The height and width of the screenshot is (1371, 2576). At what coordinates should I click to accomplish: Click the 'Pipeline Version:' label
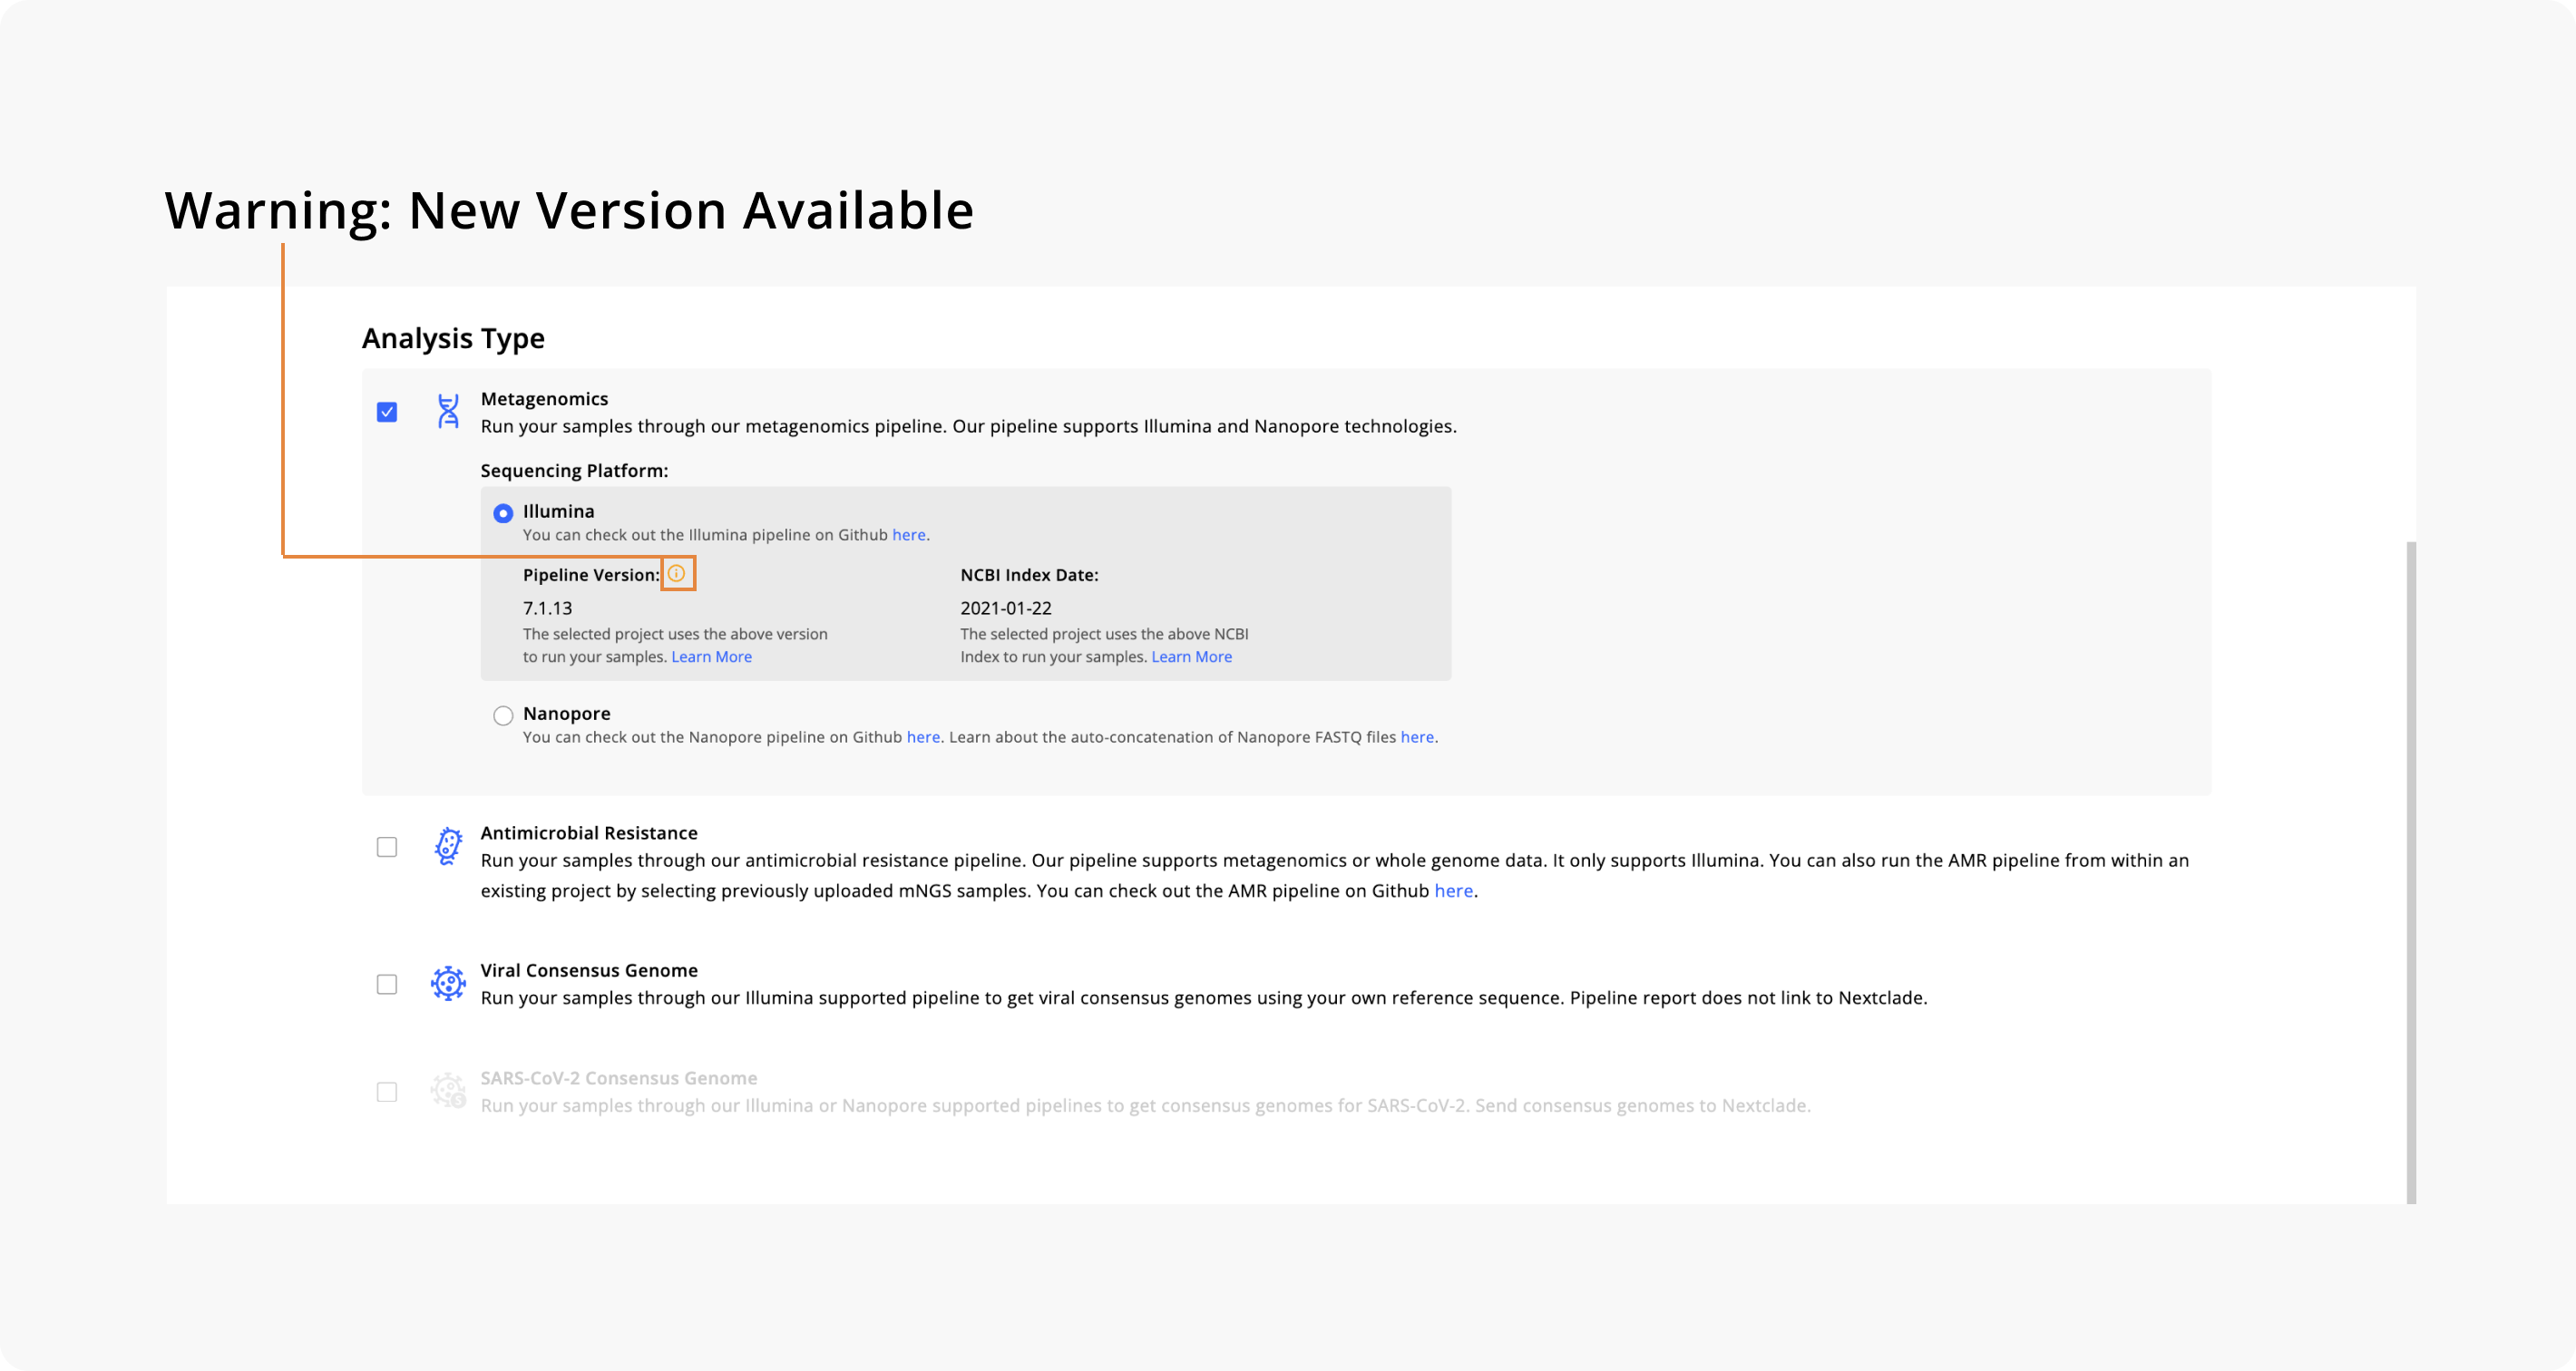(591, 575)
